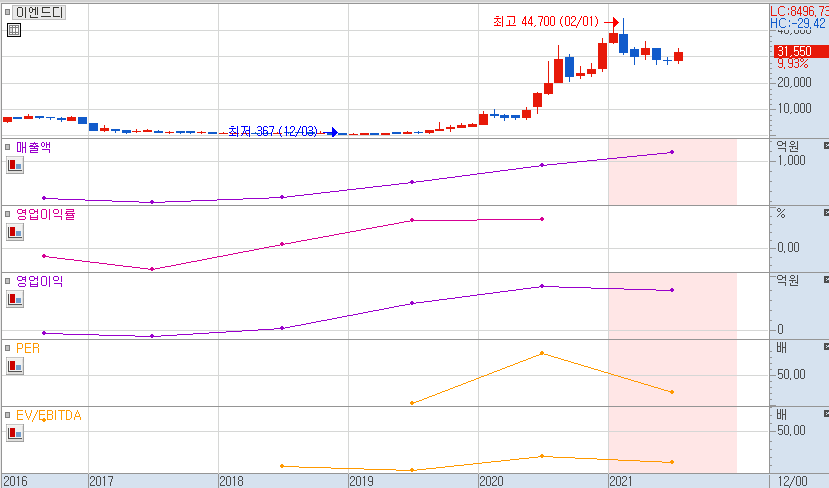Close the EV/EBITDA panel with its corner button
Screen dimensions: 829x488
(x=826, y=414)
